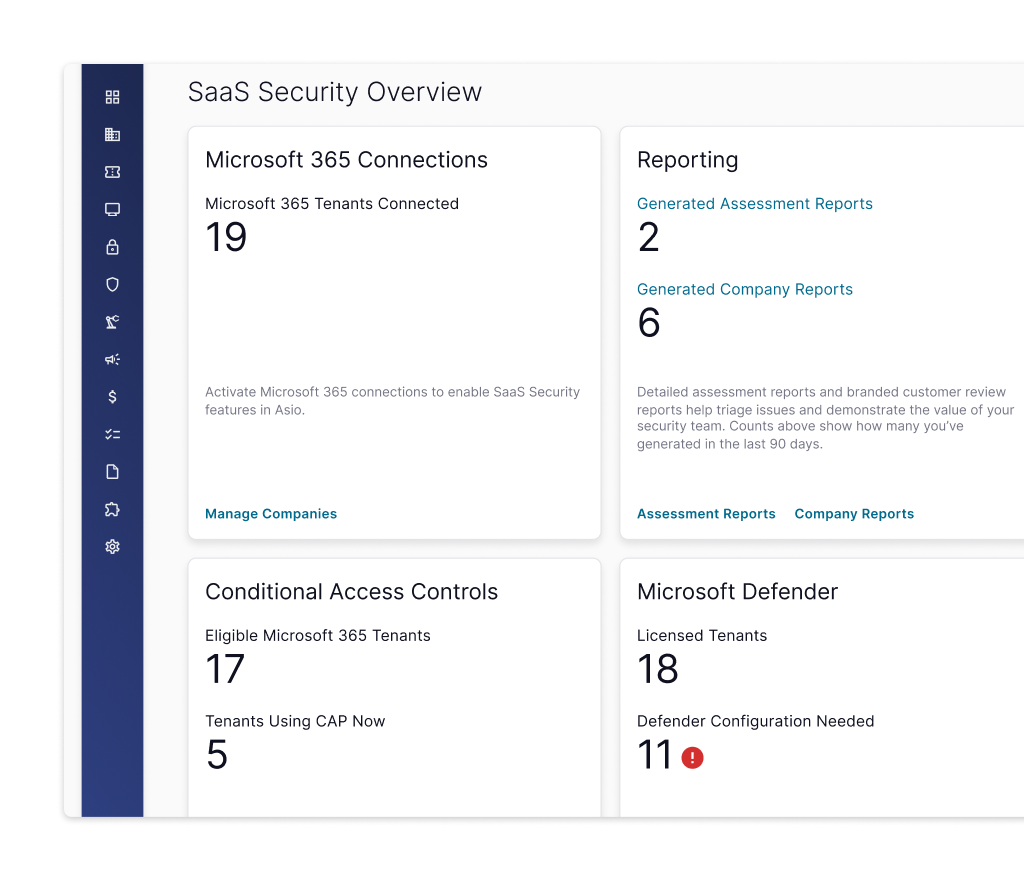Open the tickets icon in sidebar

pos(112,172)
